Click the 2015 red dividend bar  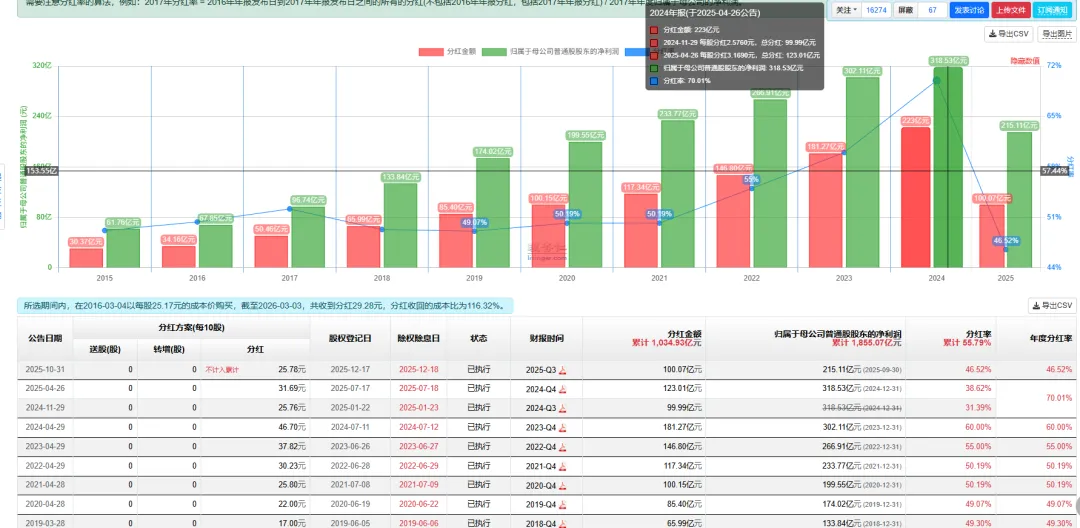(86, 257)
